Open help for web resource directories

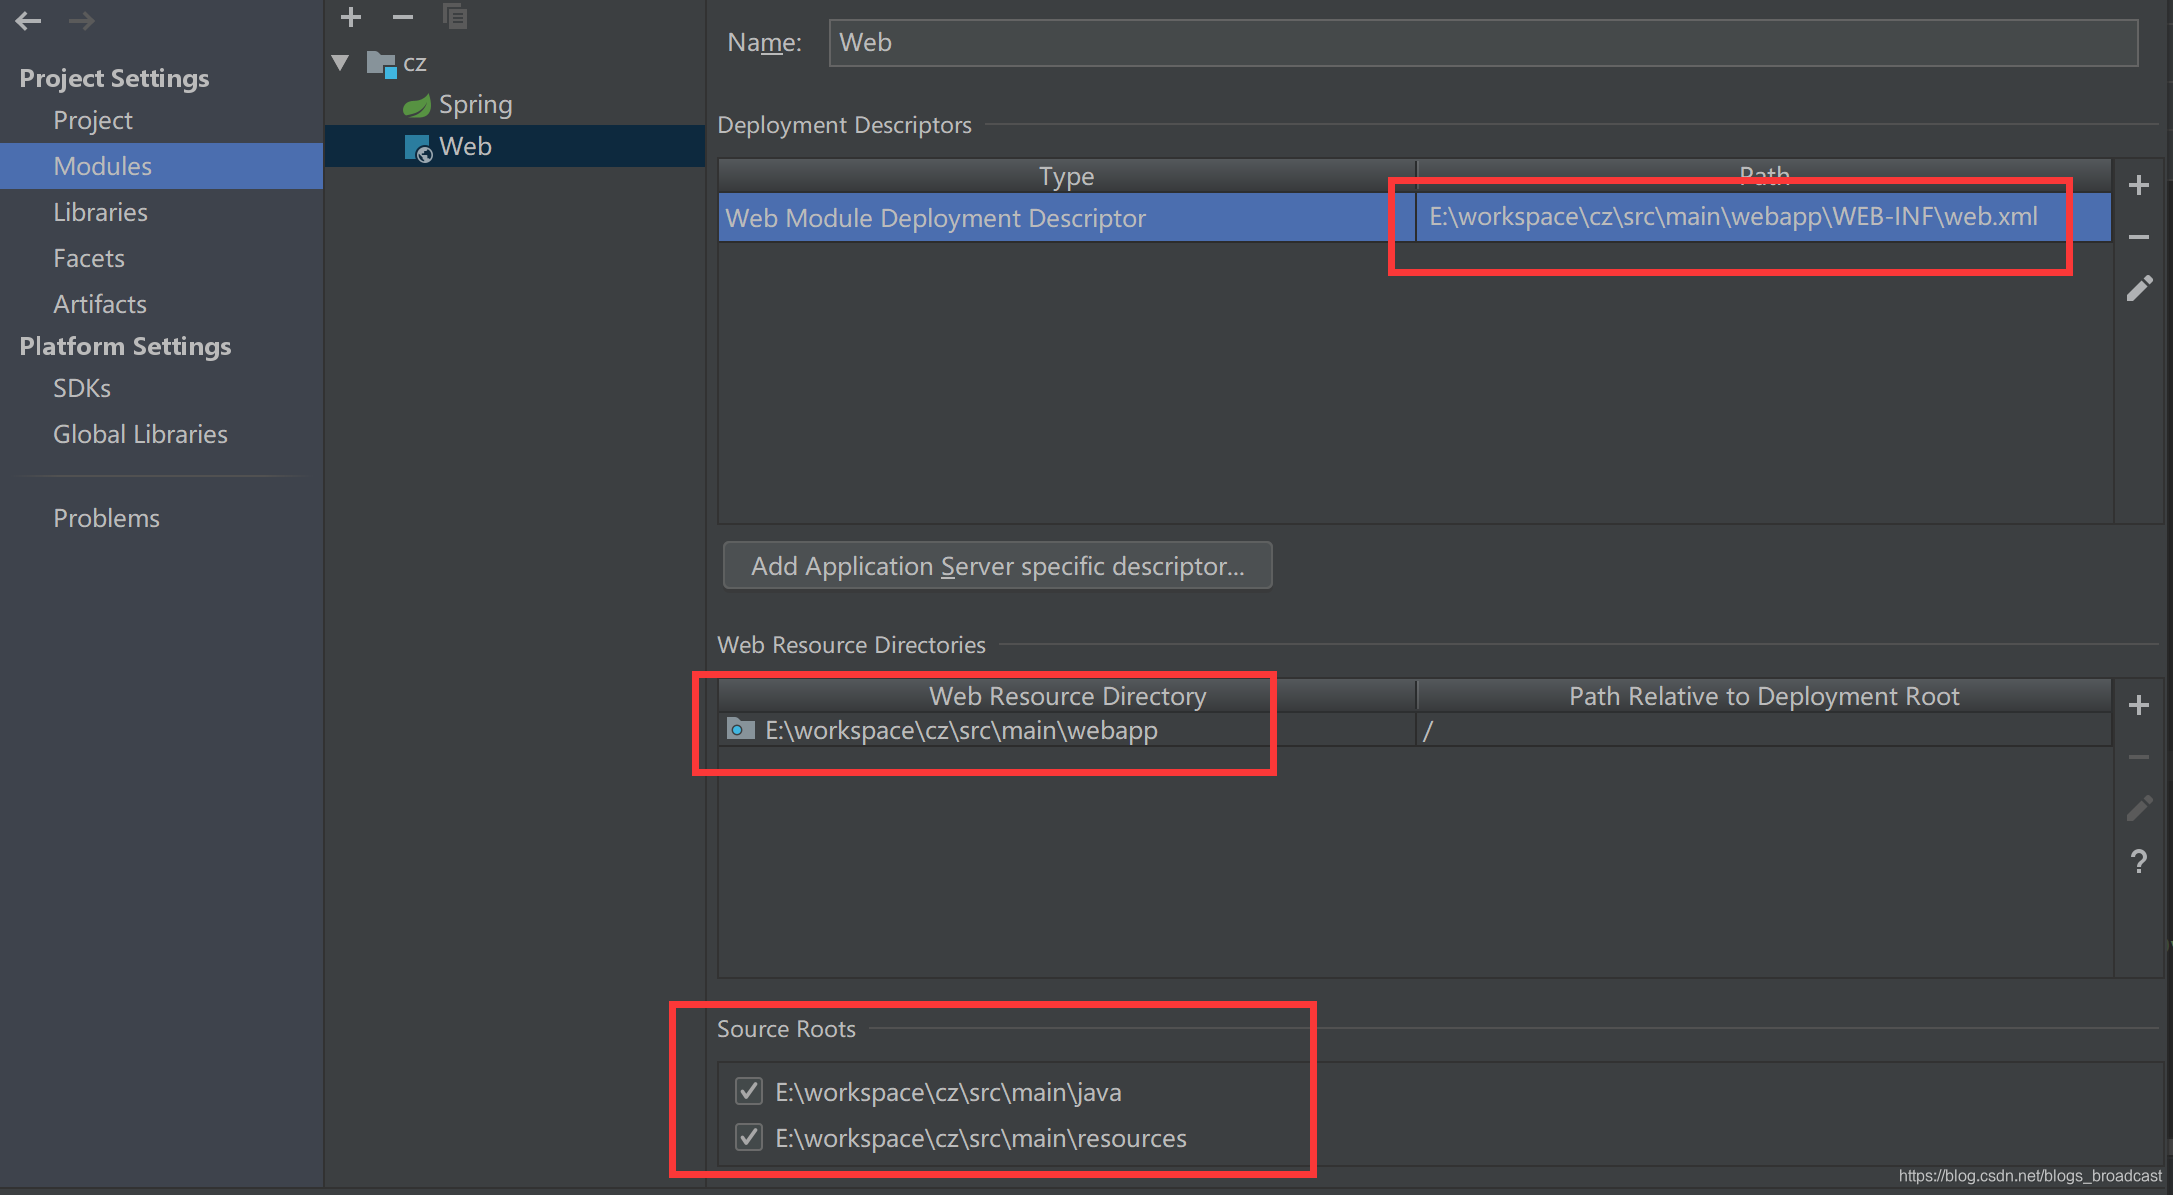[x=2138, y=861]
